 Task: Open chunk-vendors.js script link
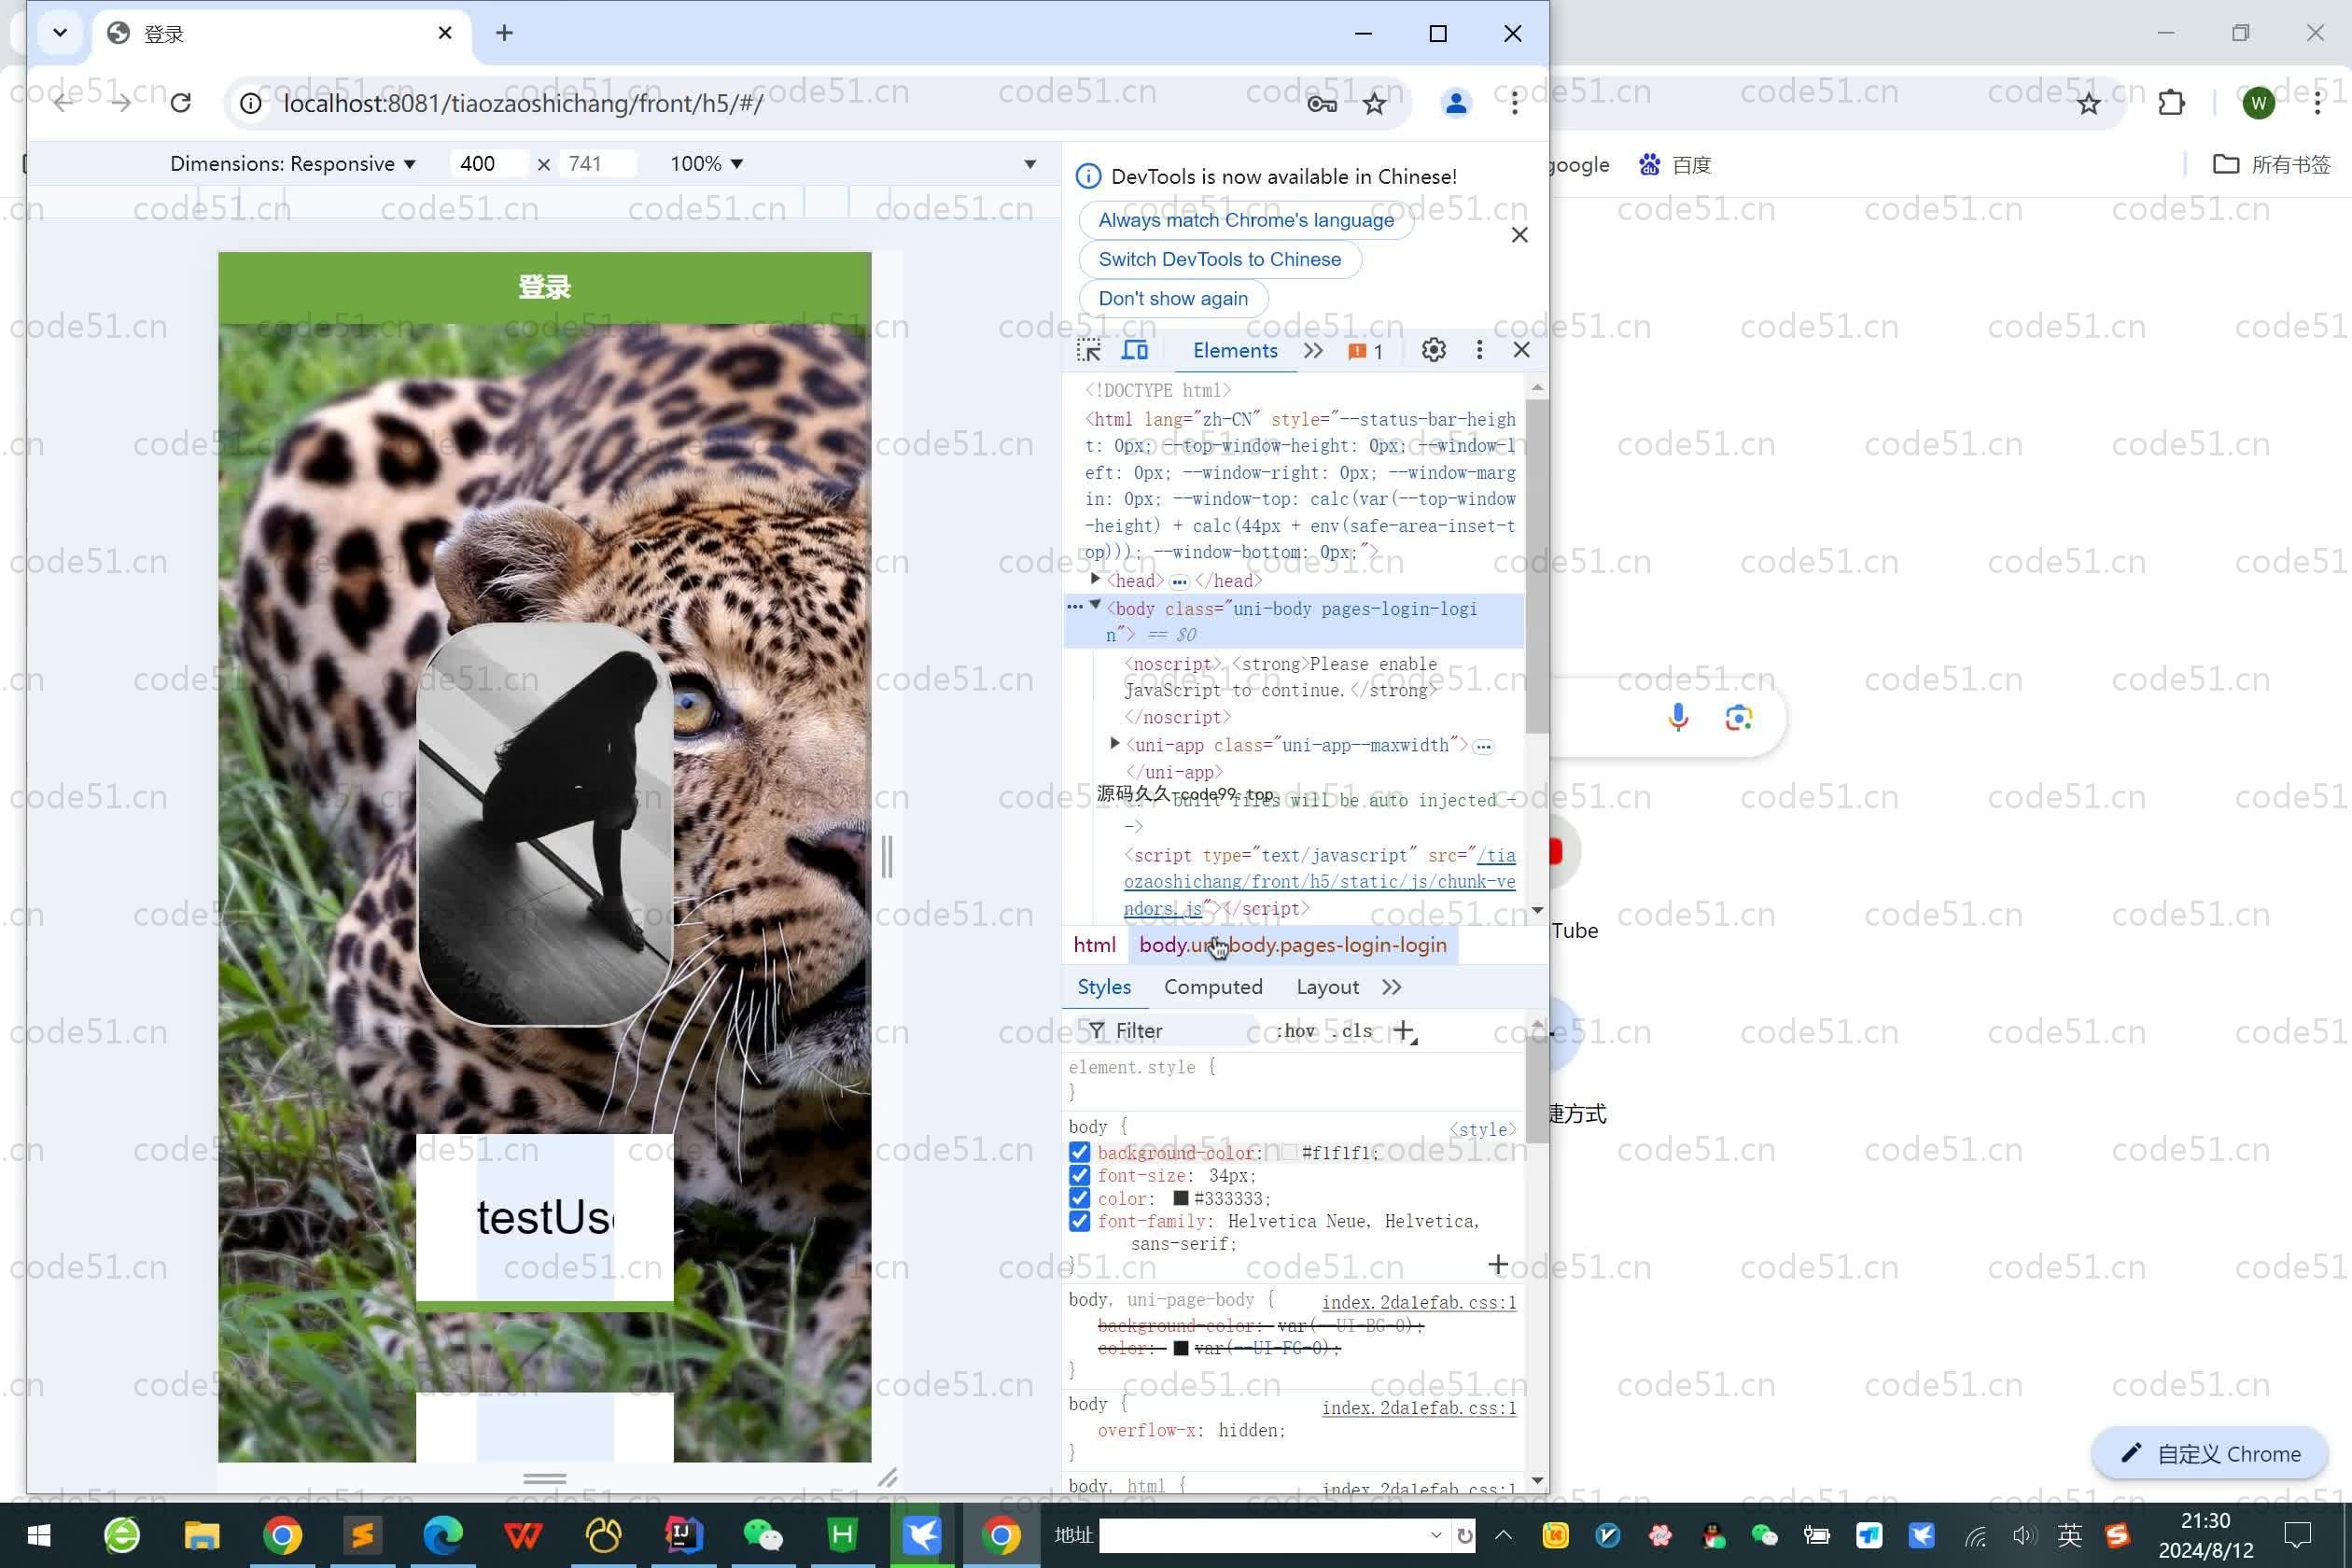tap(1319, 882)
